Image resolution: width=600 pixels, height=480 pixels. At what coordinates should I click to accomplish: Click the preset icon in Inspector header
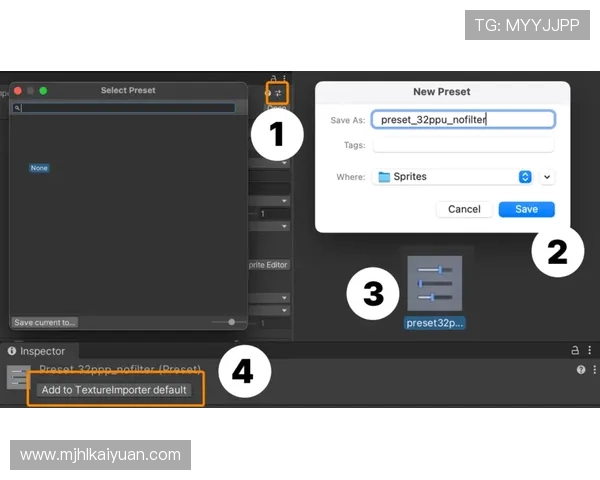[17, 377]
